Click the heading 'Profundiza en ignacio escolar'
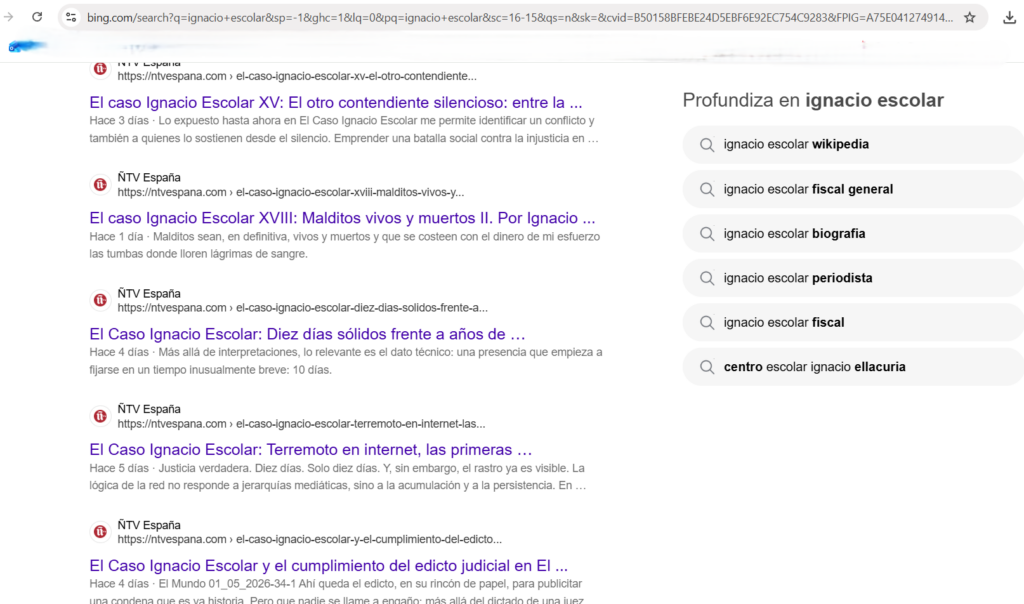 tap(813, 101)
